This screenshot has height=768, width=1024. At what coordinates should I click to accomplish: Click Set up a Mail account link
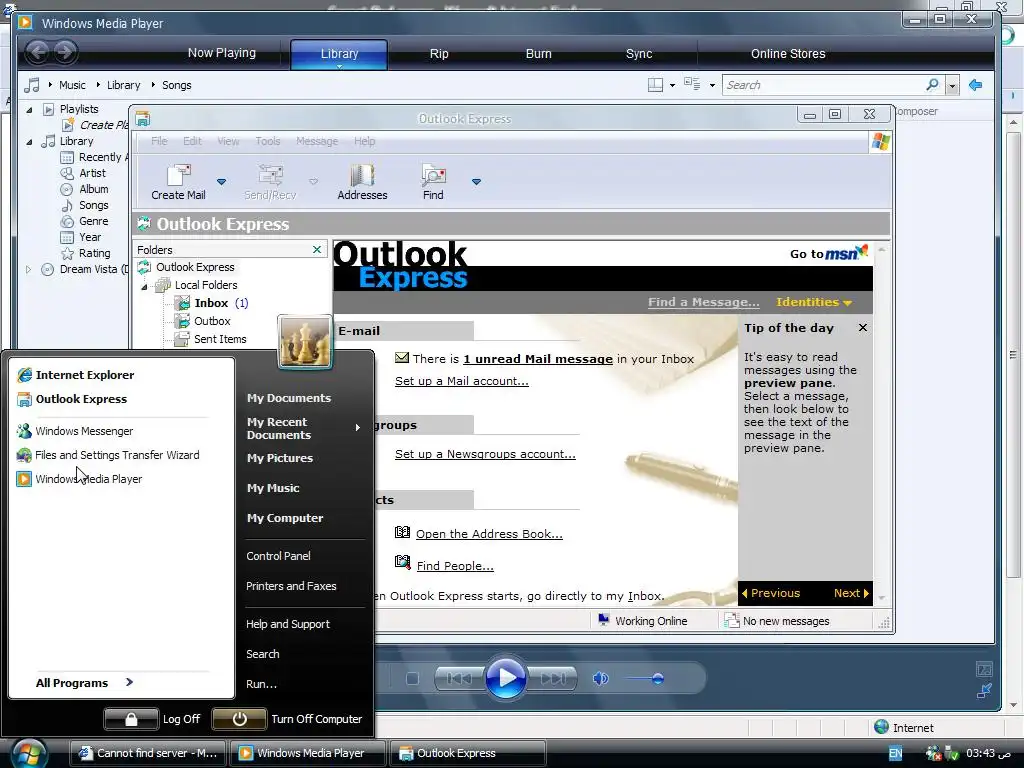click(x=462, y=381)
